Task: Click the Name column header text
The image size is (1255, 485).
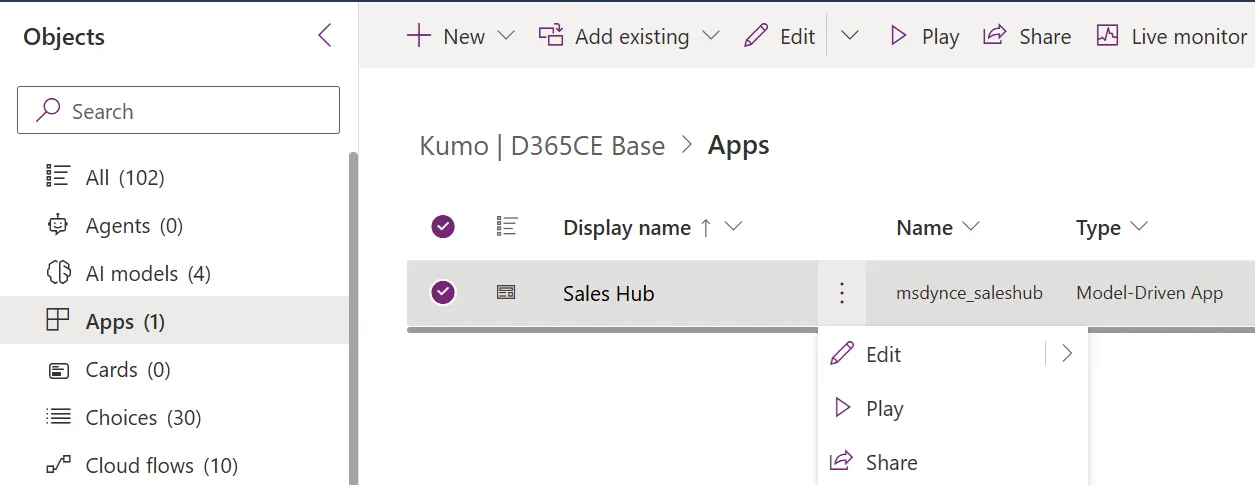Action: coord(924,227)
